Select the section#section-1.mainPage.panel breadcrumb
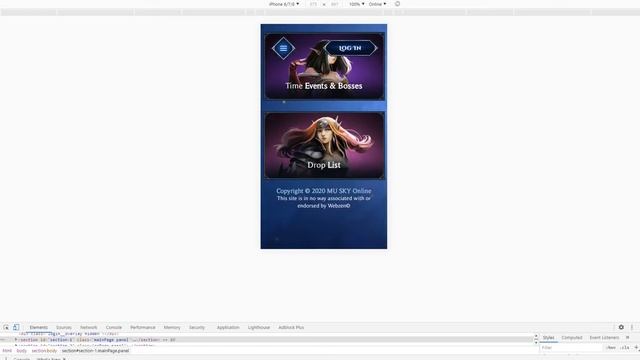This screenshot has height=360, width=640. [95, 351]
